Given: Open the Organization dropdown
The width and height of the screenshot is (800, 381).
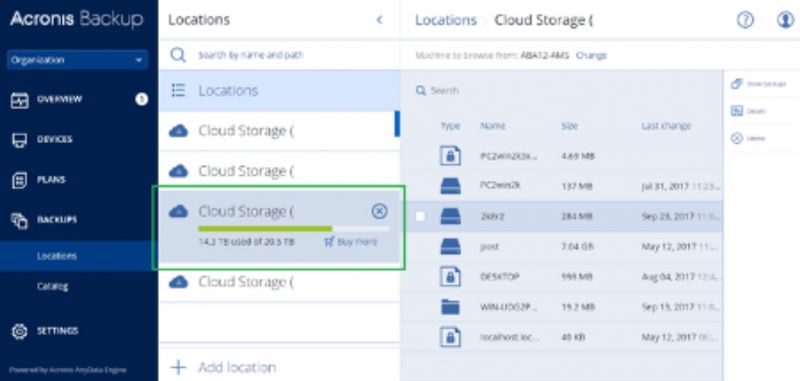Looking at the screenshot, I should coord(78,60).
